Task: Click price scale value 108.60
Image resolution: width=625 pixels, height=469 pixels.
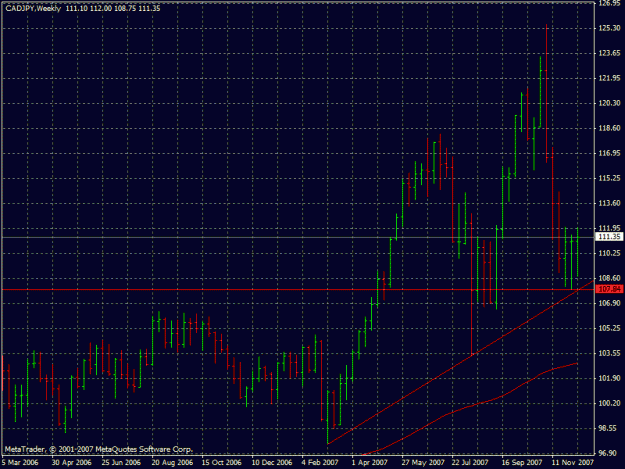Action: [x=610, y=278]
